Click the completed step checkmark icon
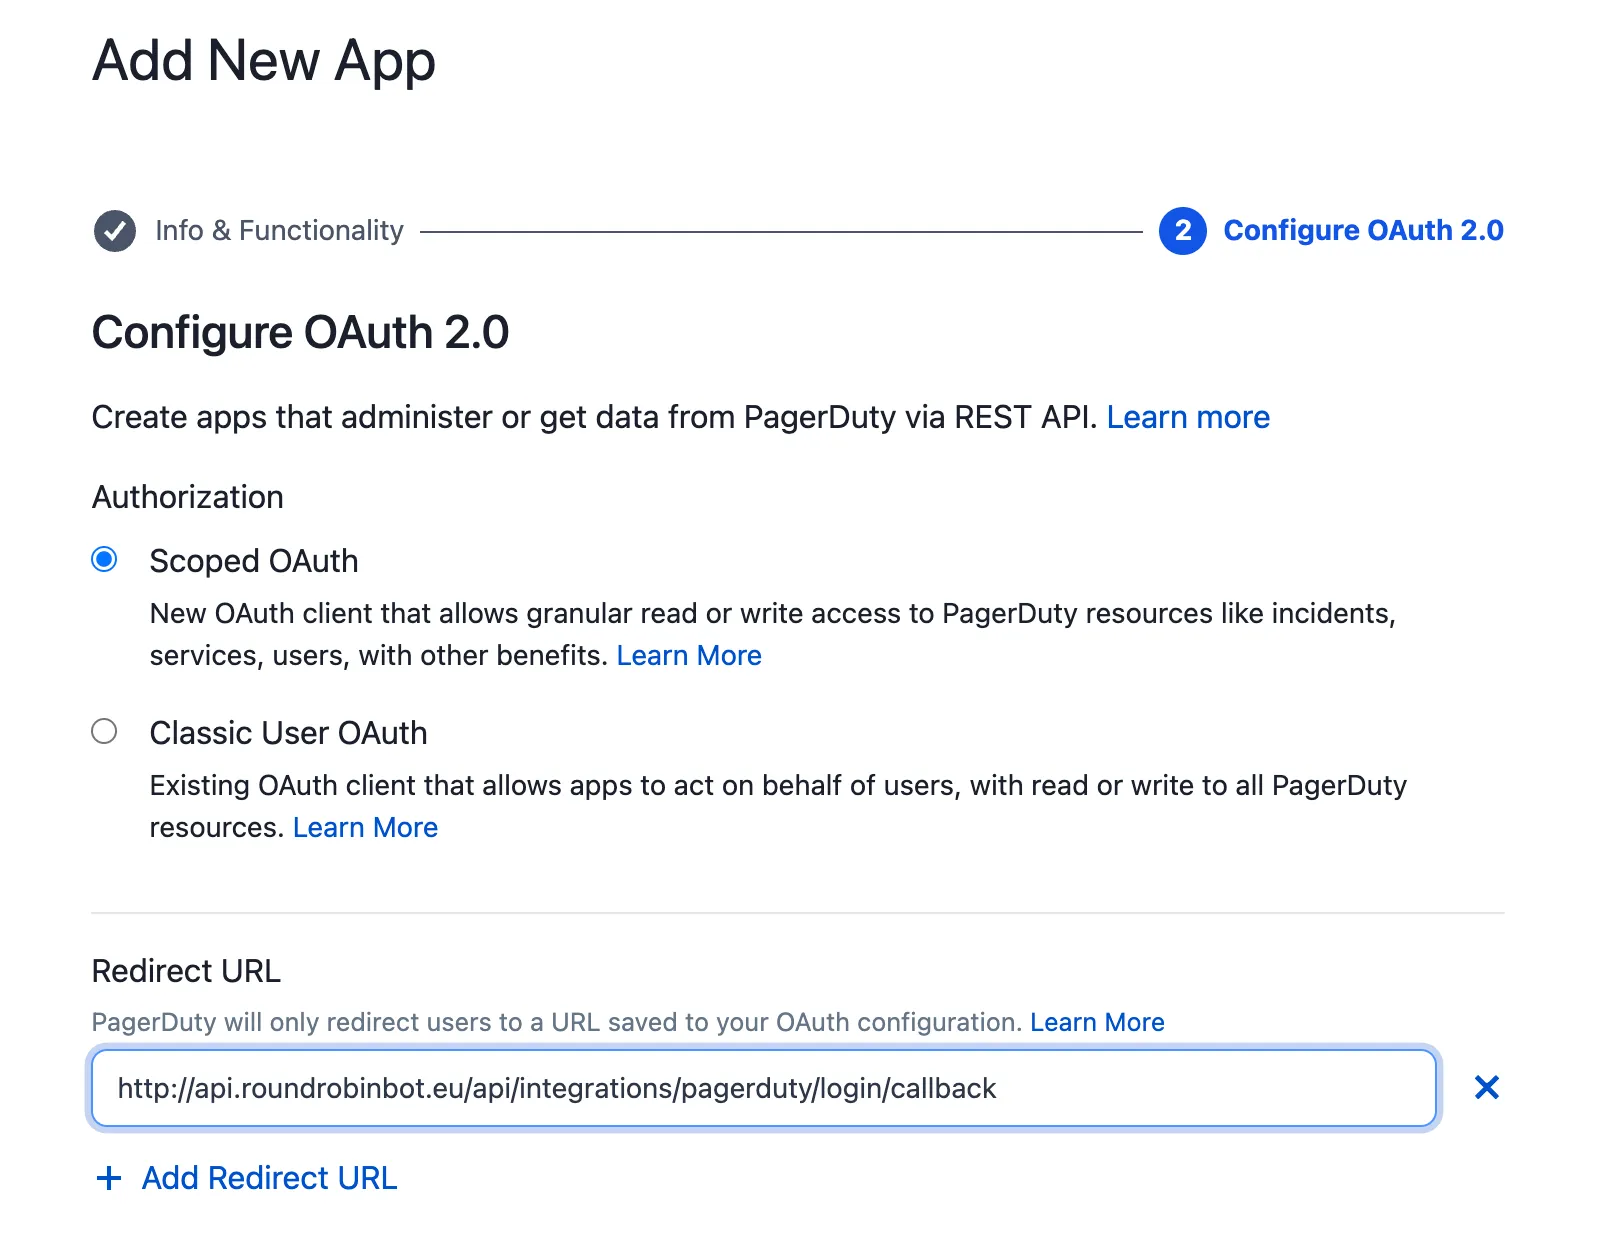 115,231
